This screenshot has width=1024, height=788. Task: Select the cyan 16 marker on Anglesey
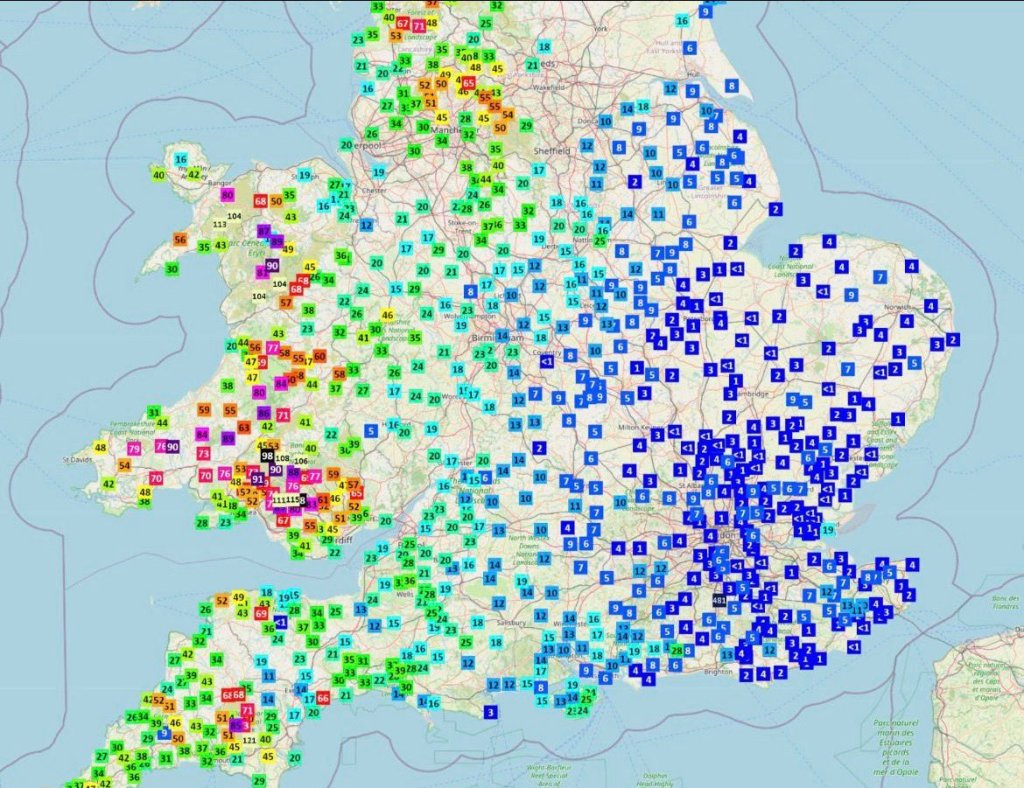pyautogui.click(x=181, y=159)
